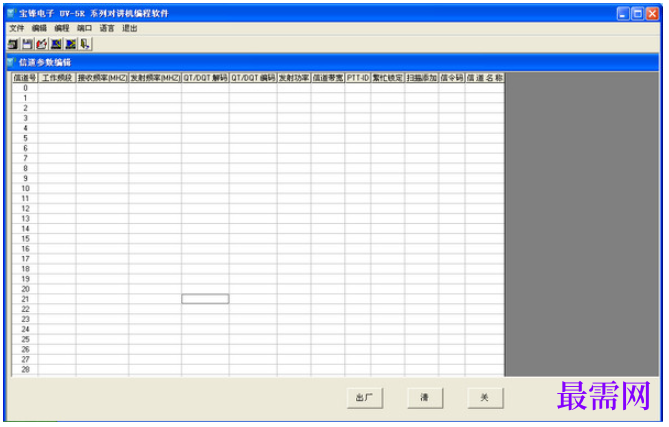
Task: Click the Open file toolbar icon
Action: pos(13,44)
